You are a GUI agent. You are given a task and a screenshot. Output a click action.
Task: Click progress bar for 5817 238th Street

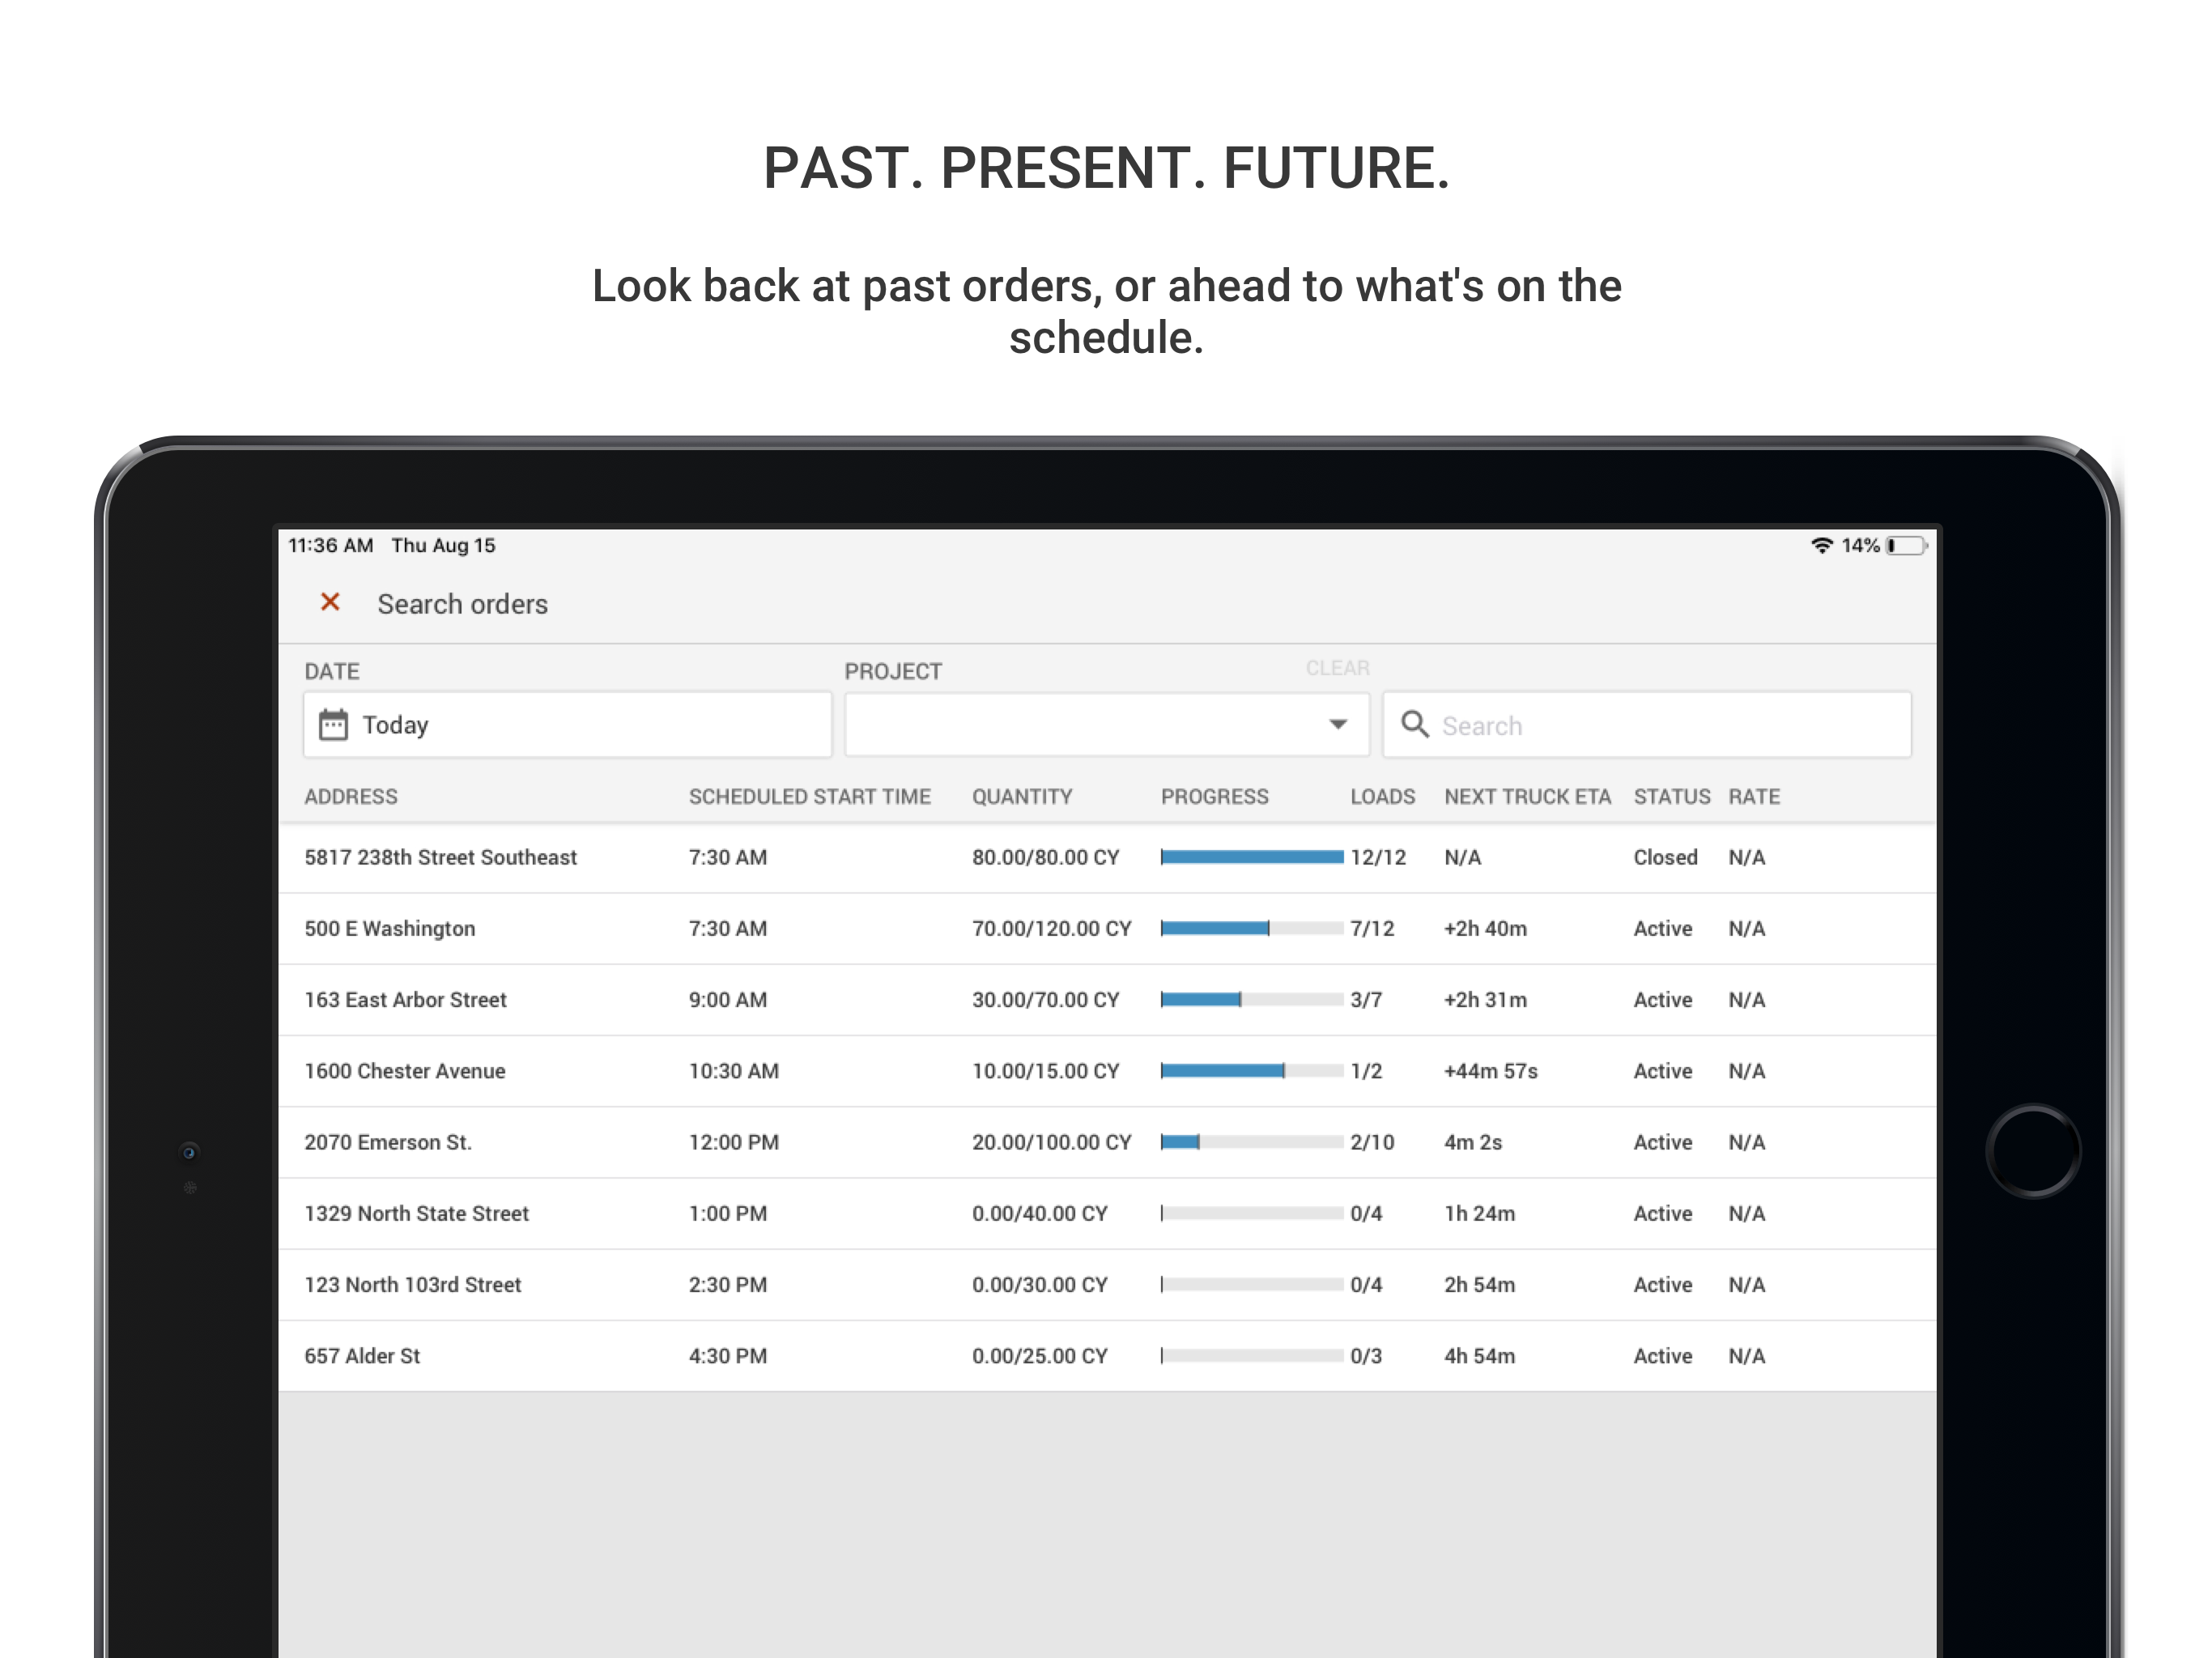point(1252,857)
